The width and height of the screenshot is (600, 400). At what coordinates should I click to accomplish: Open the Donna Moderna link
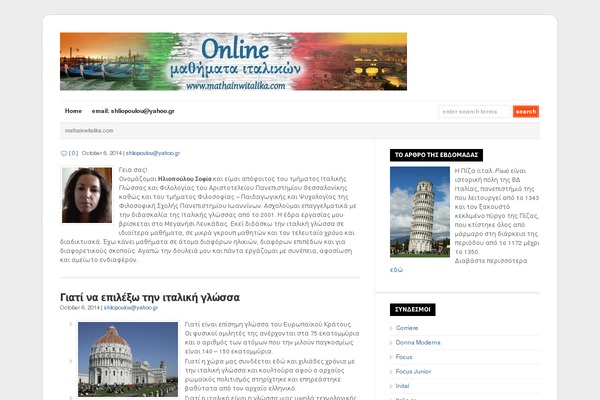(x=418, y=343)
